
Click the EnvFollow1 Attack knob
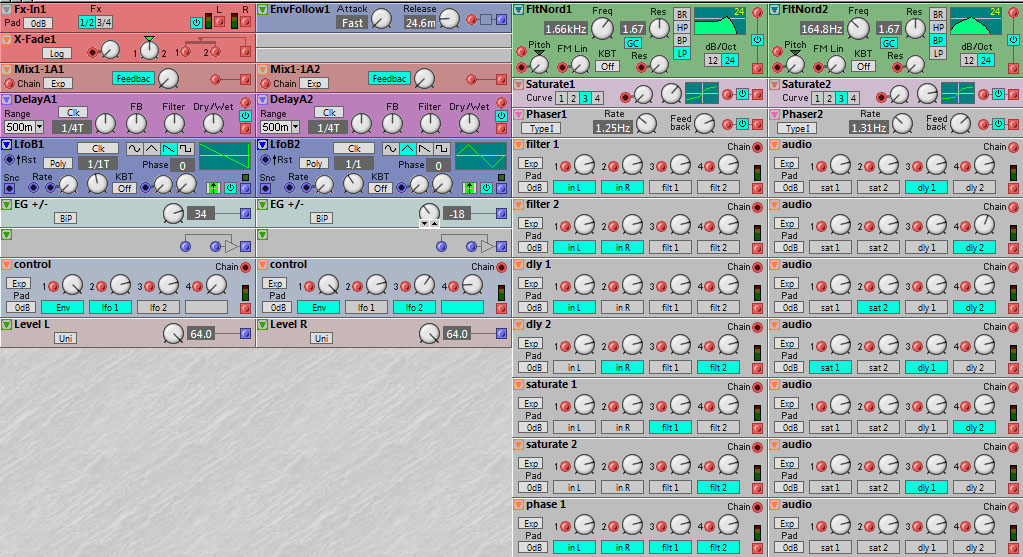coord(381,20)
